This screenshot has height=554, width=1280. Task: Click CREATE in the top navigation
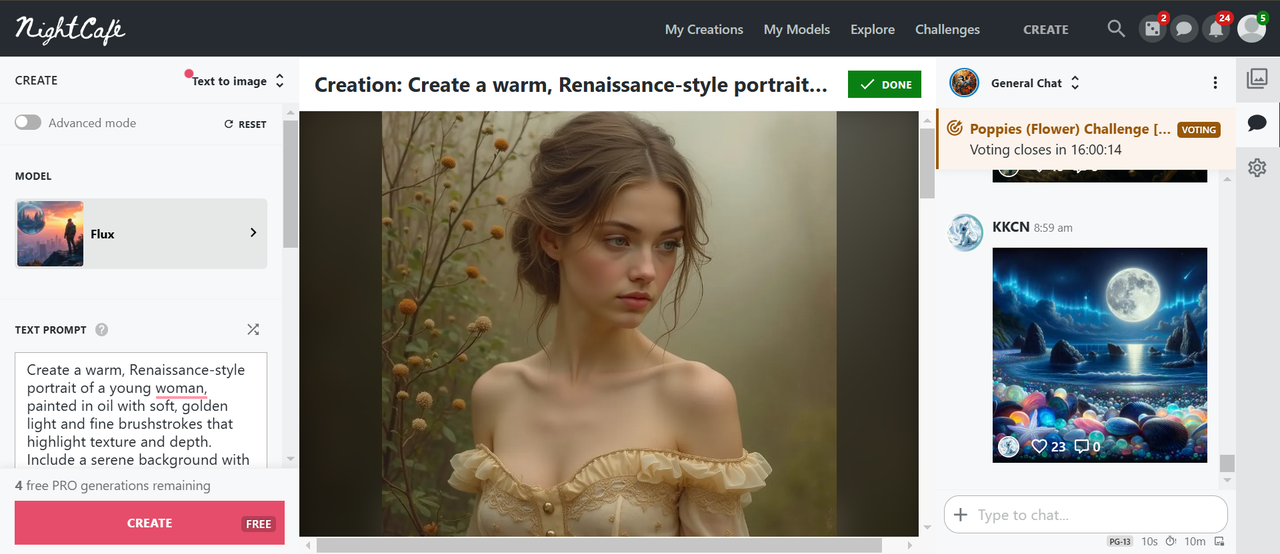[x=1046, y=29]
